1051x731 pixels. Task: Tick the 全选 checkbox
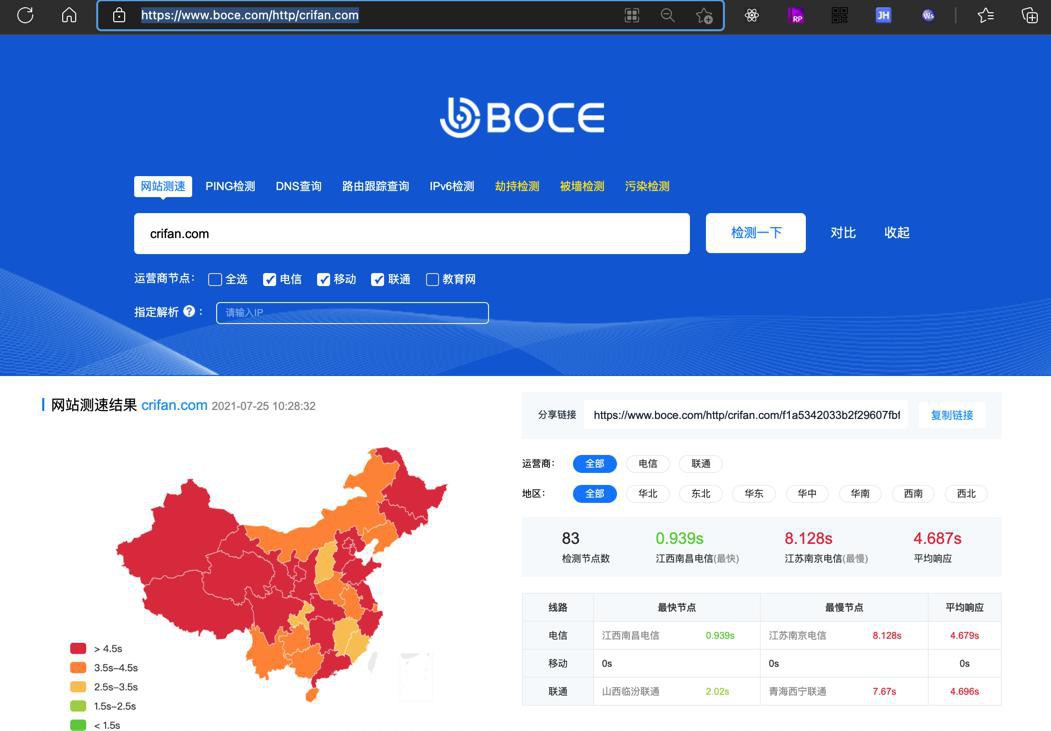(x=215, y=279)
